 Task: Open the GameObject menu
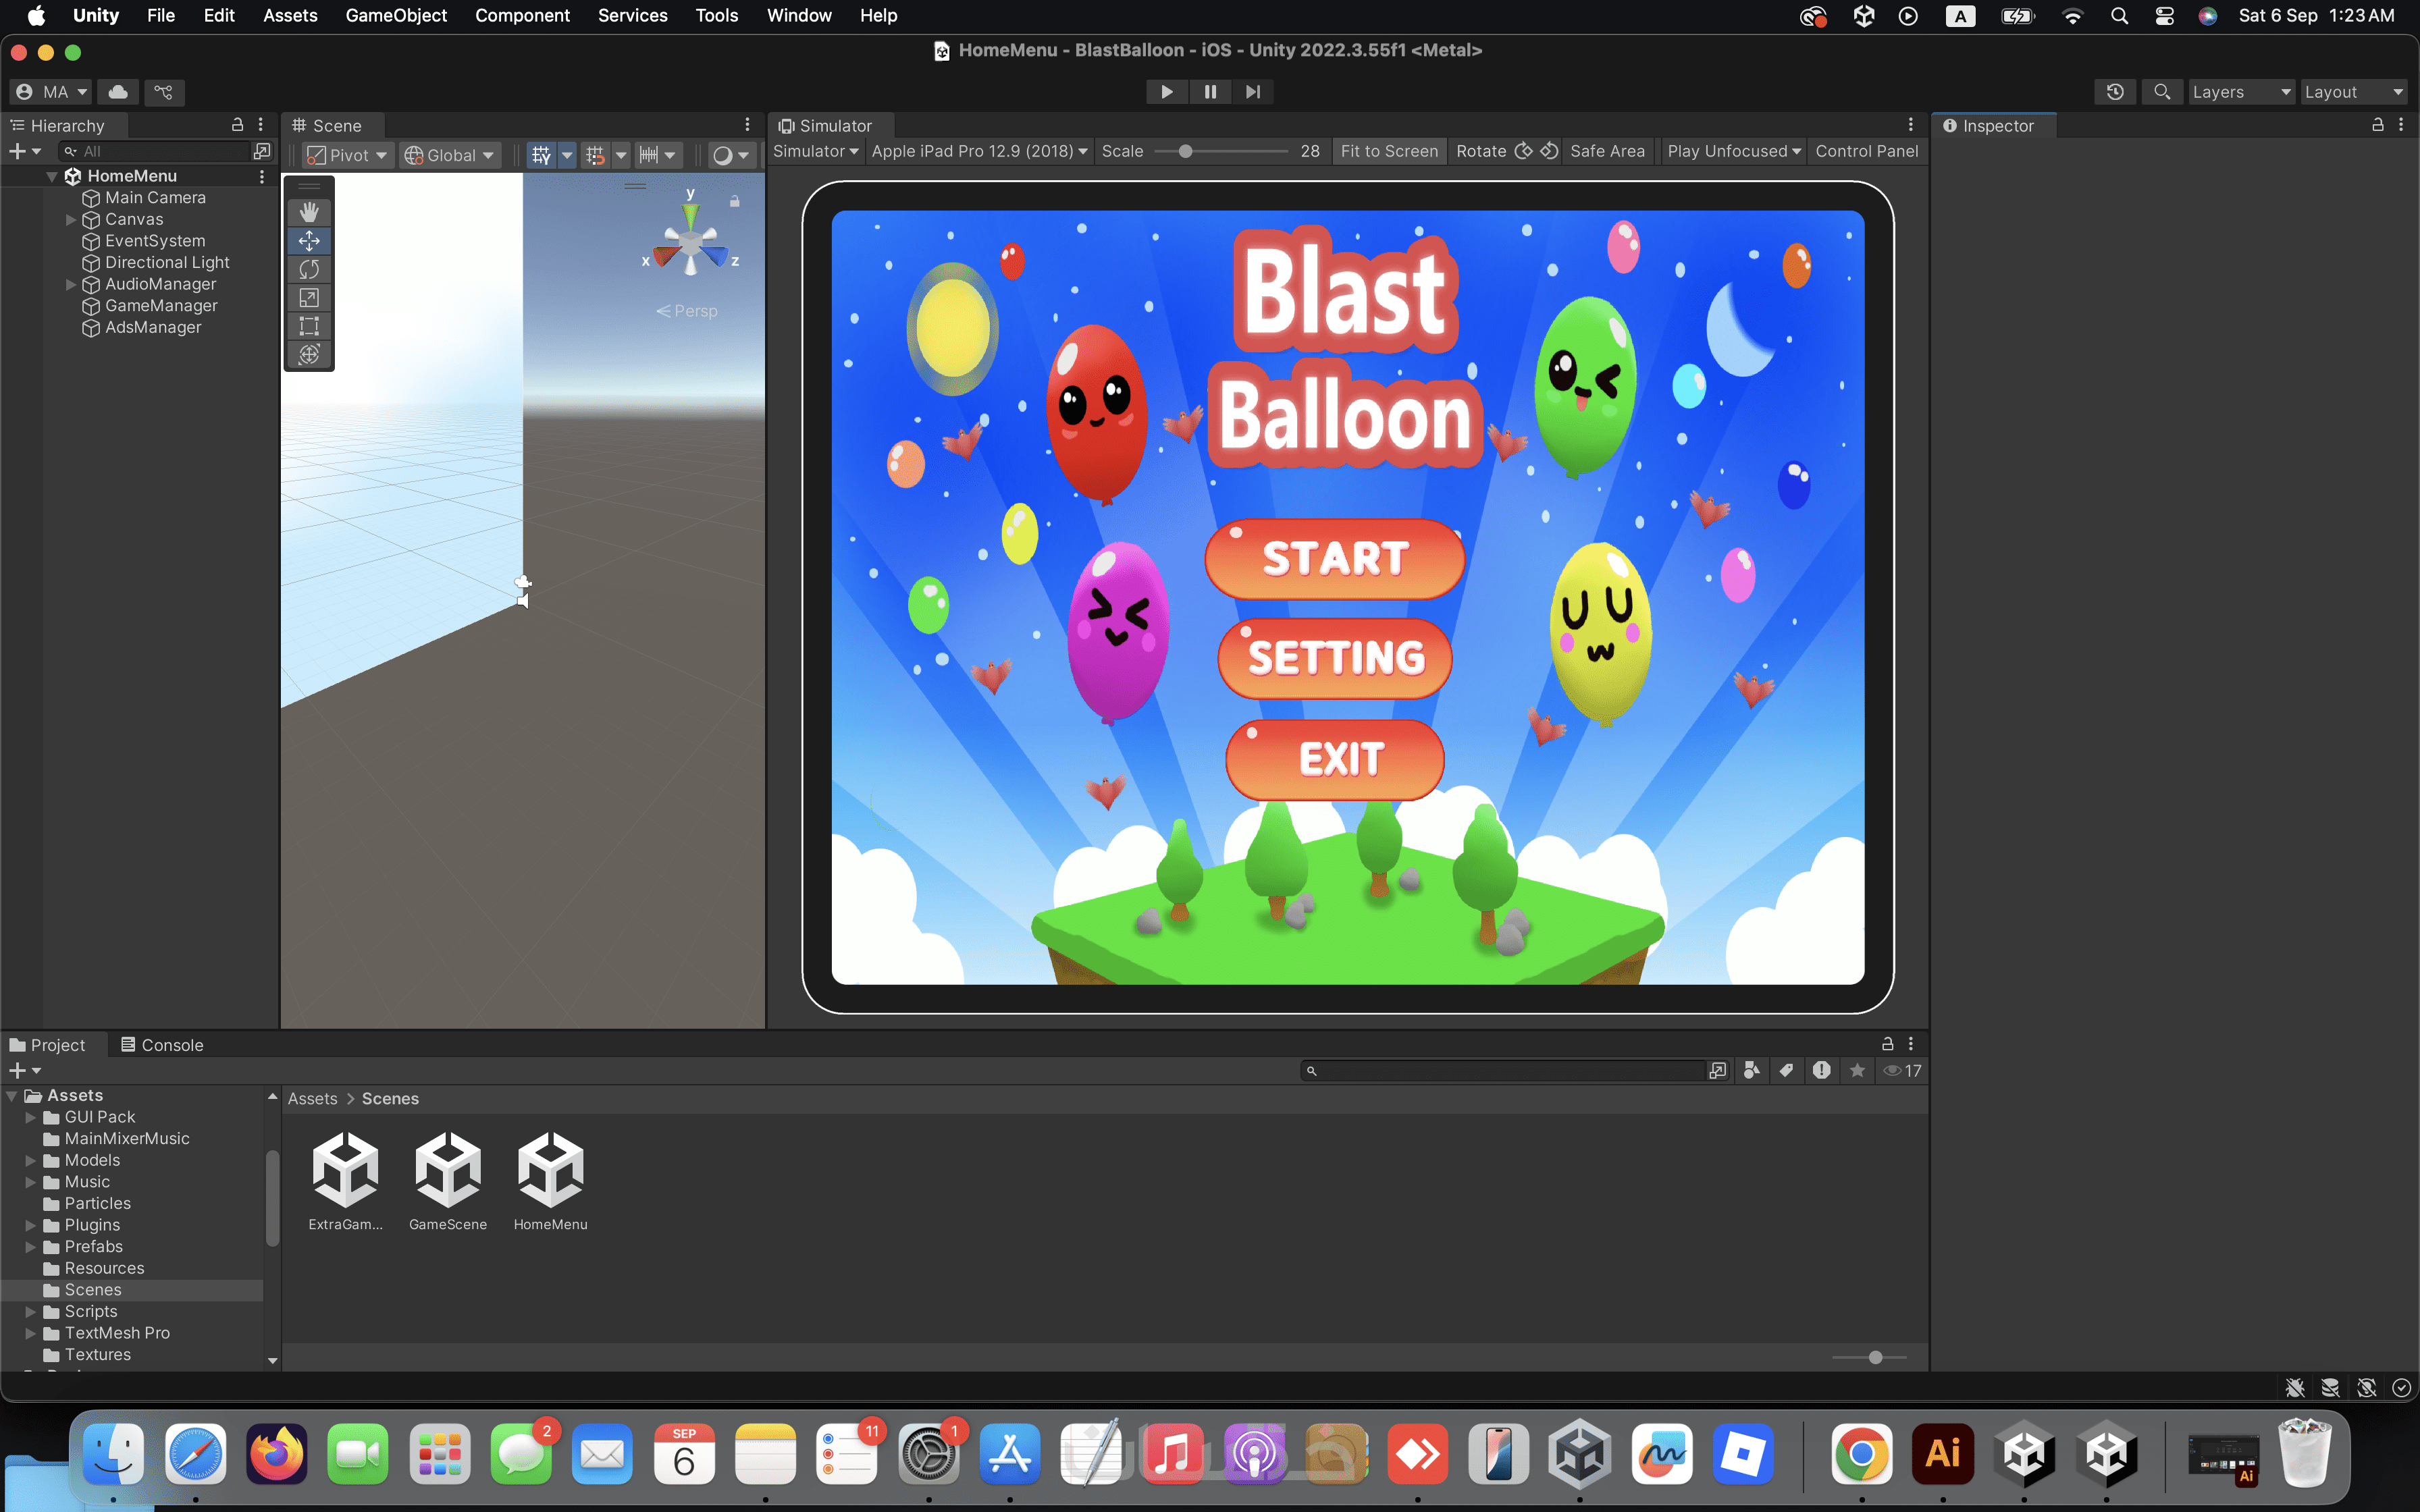(396, 15)
